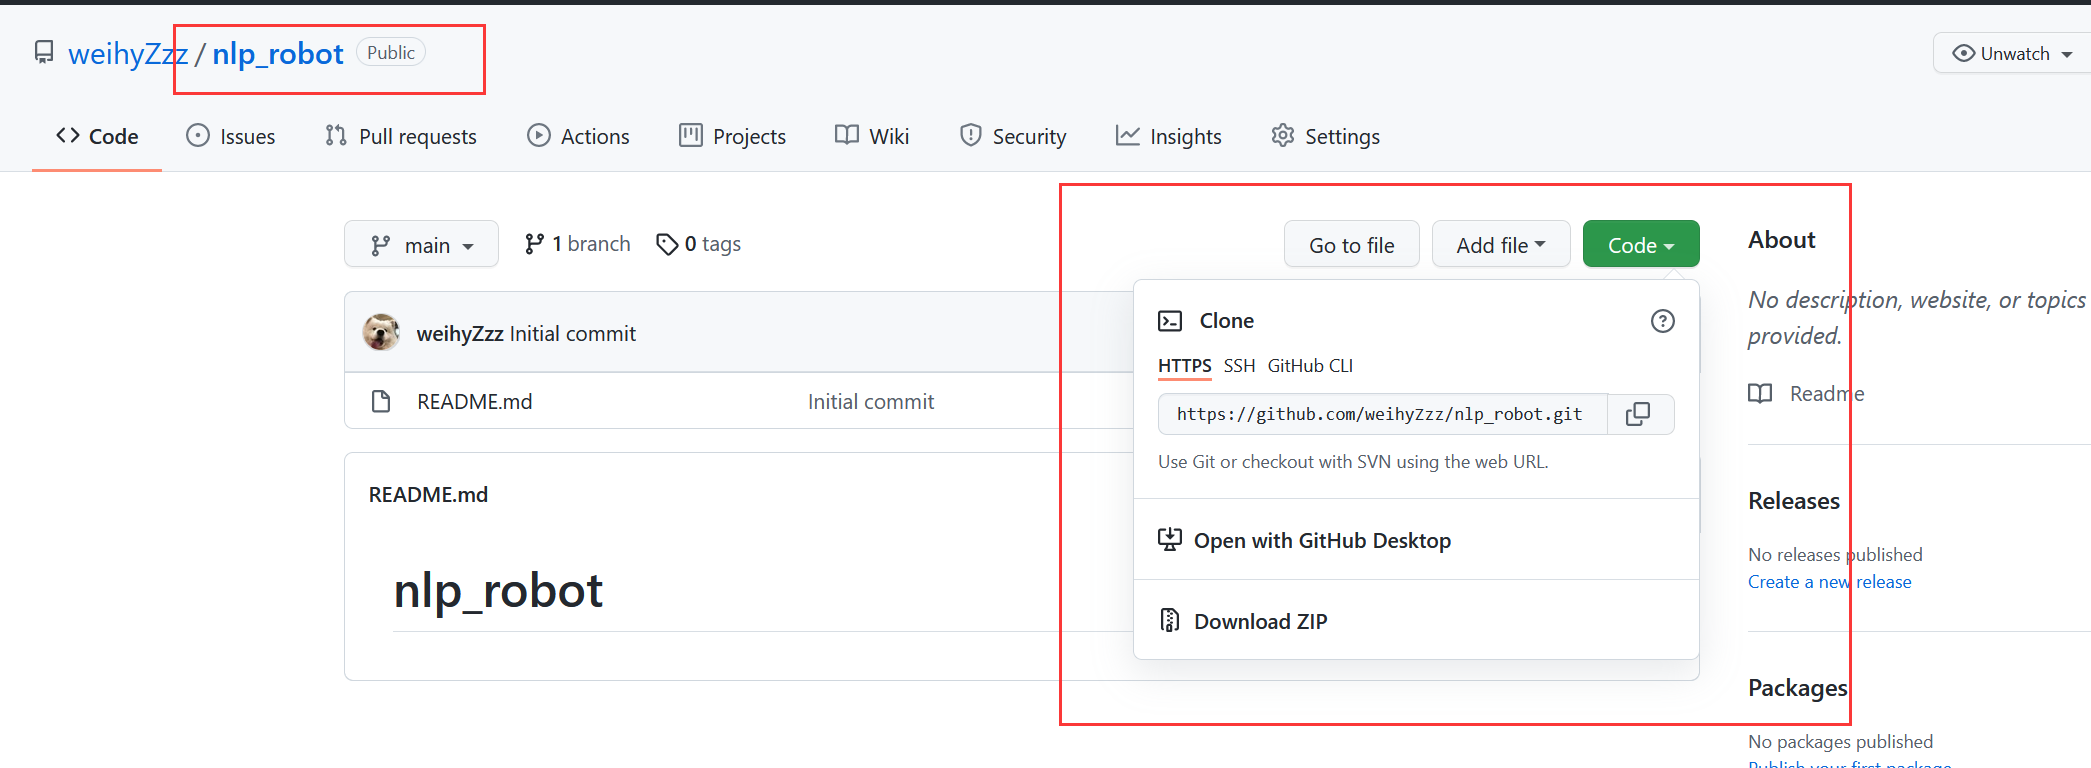This screenshot has width=2091, height=768.
Task: Toggle the green Code dropdown button
Action: [1640, 245]
